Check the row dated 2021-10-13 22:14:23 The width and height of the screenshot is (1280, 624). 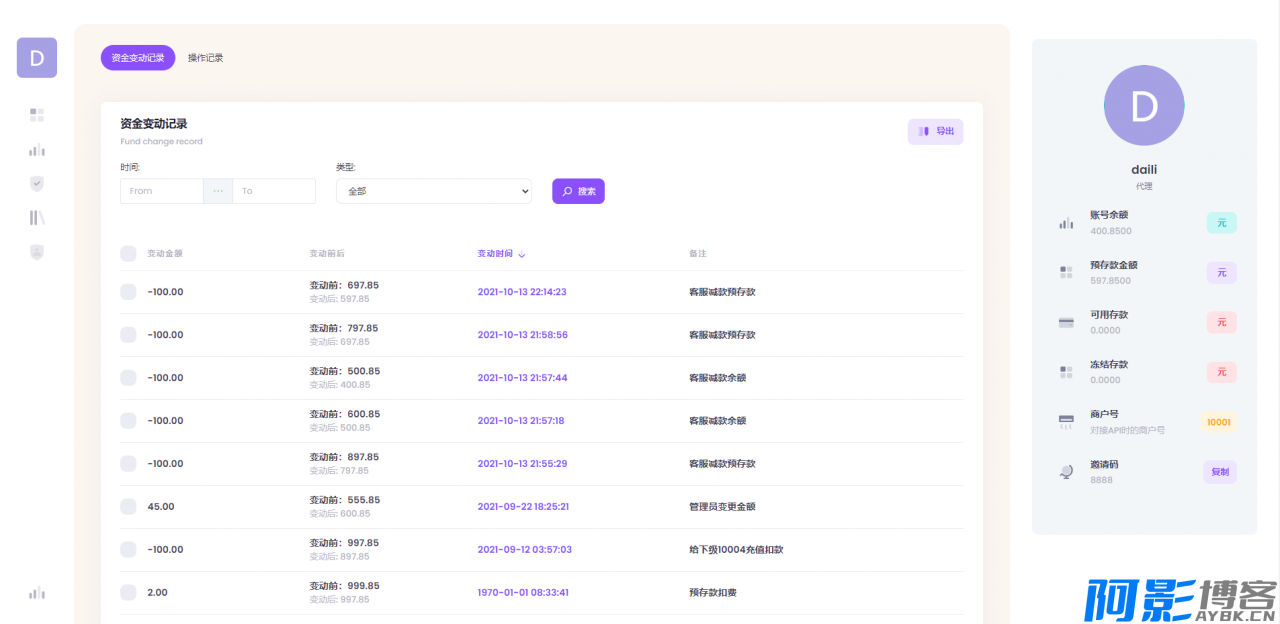click(128, 292)
